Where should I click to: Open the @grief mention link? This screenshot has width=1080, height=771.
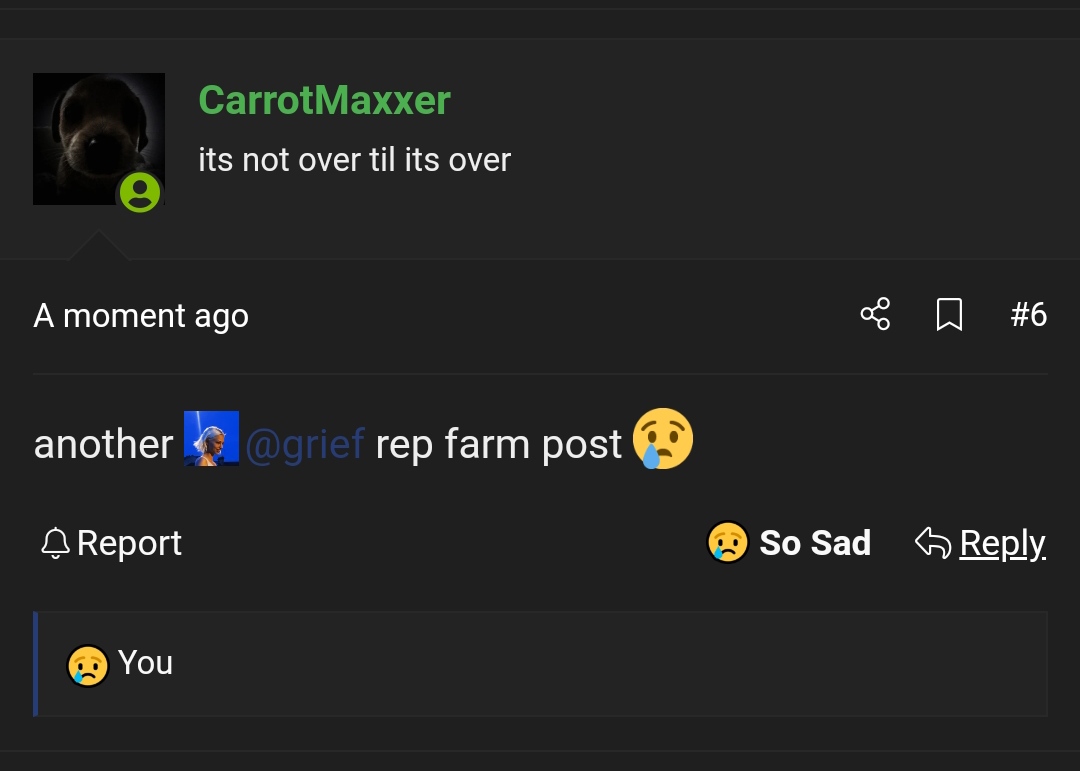click(x=305, y=443)
